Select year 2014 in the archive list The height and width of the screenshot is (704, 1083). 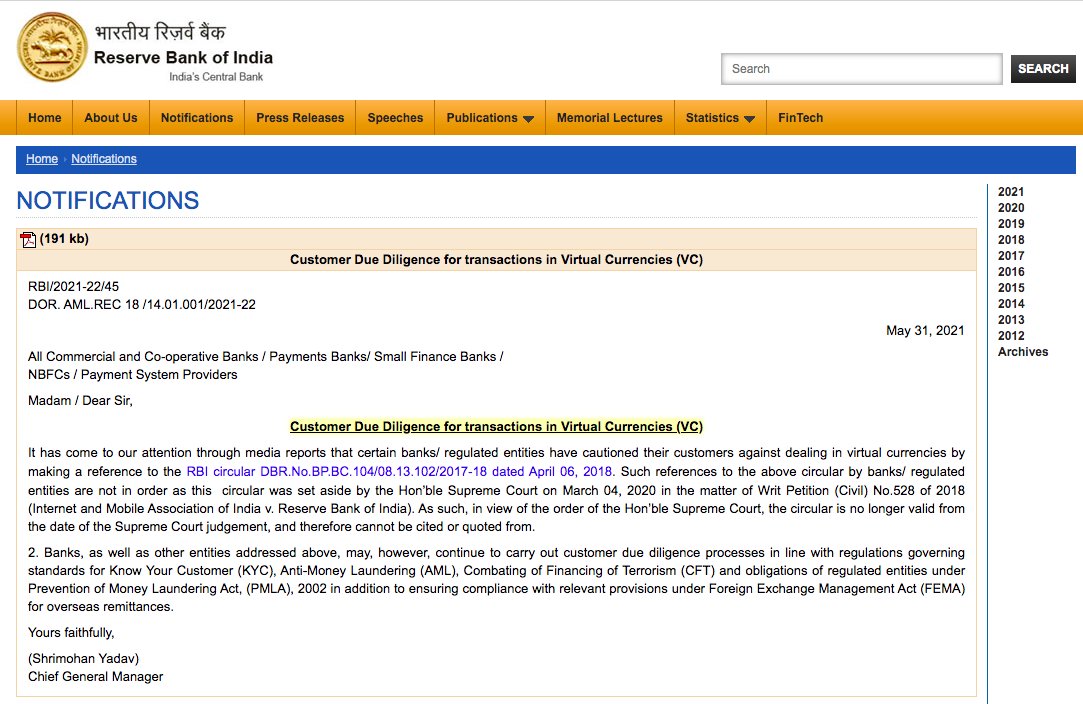[1010, 303]
